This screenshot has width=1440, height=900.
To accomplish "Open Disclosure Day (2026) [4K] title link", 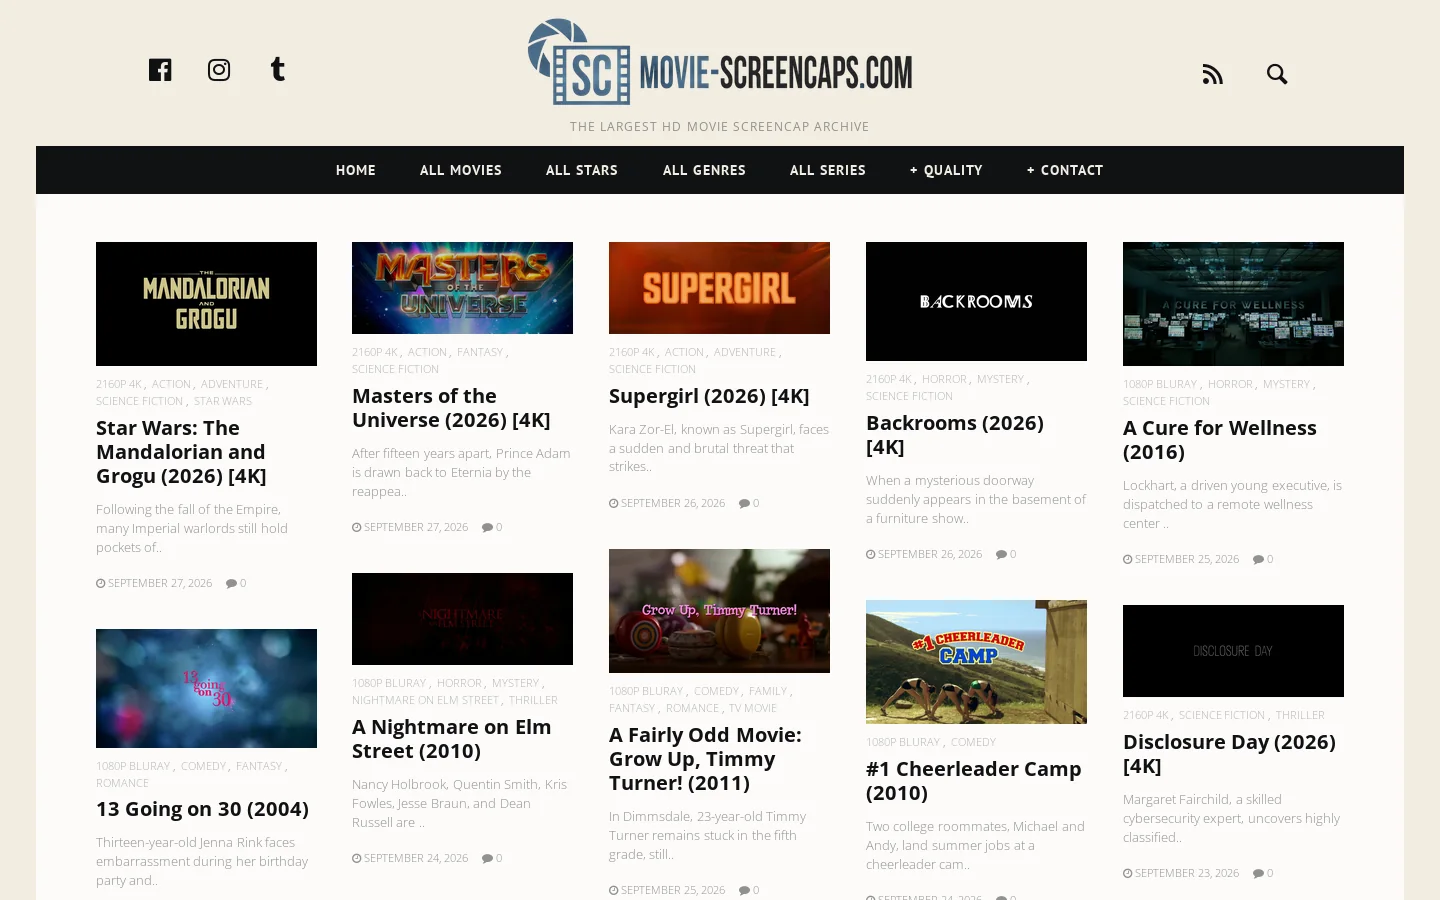I will (1229, 754).
